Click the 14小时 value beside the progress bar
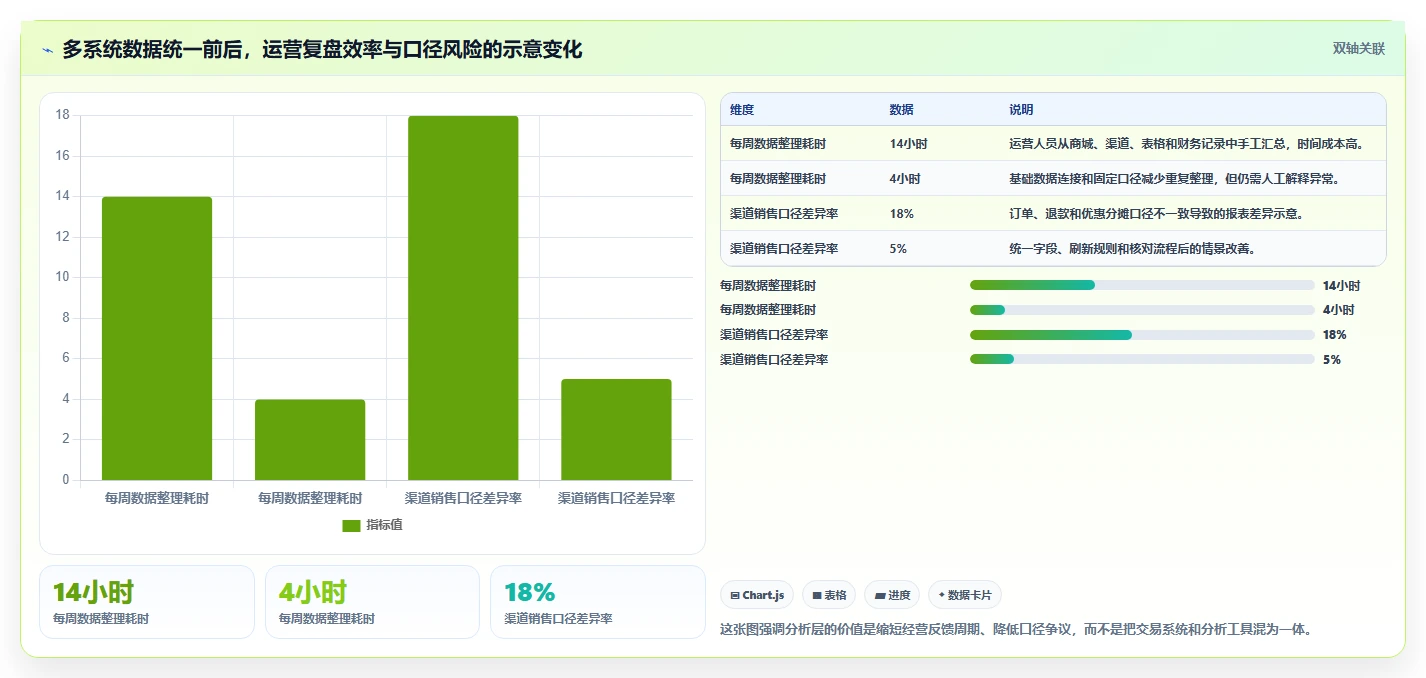 1341,285
